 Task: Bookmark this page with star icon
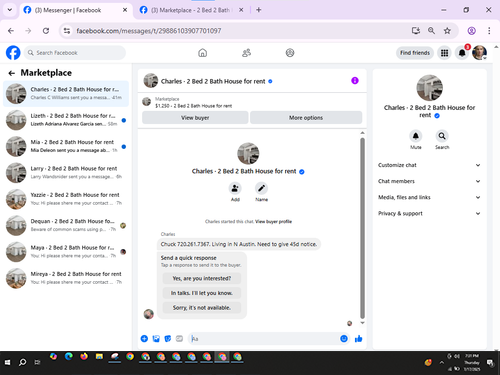(x=447, y=31)
